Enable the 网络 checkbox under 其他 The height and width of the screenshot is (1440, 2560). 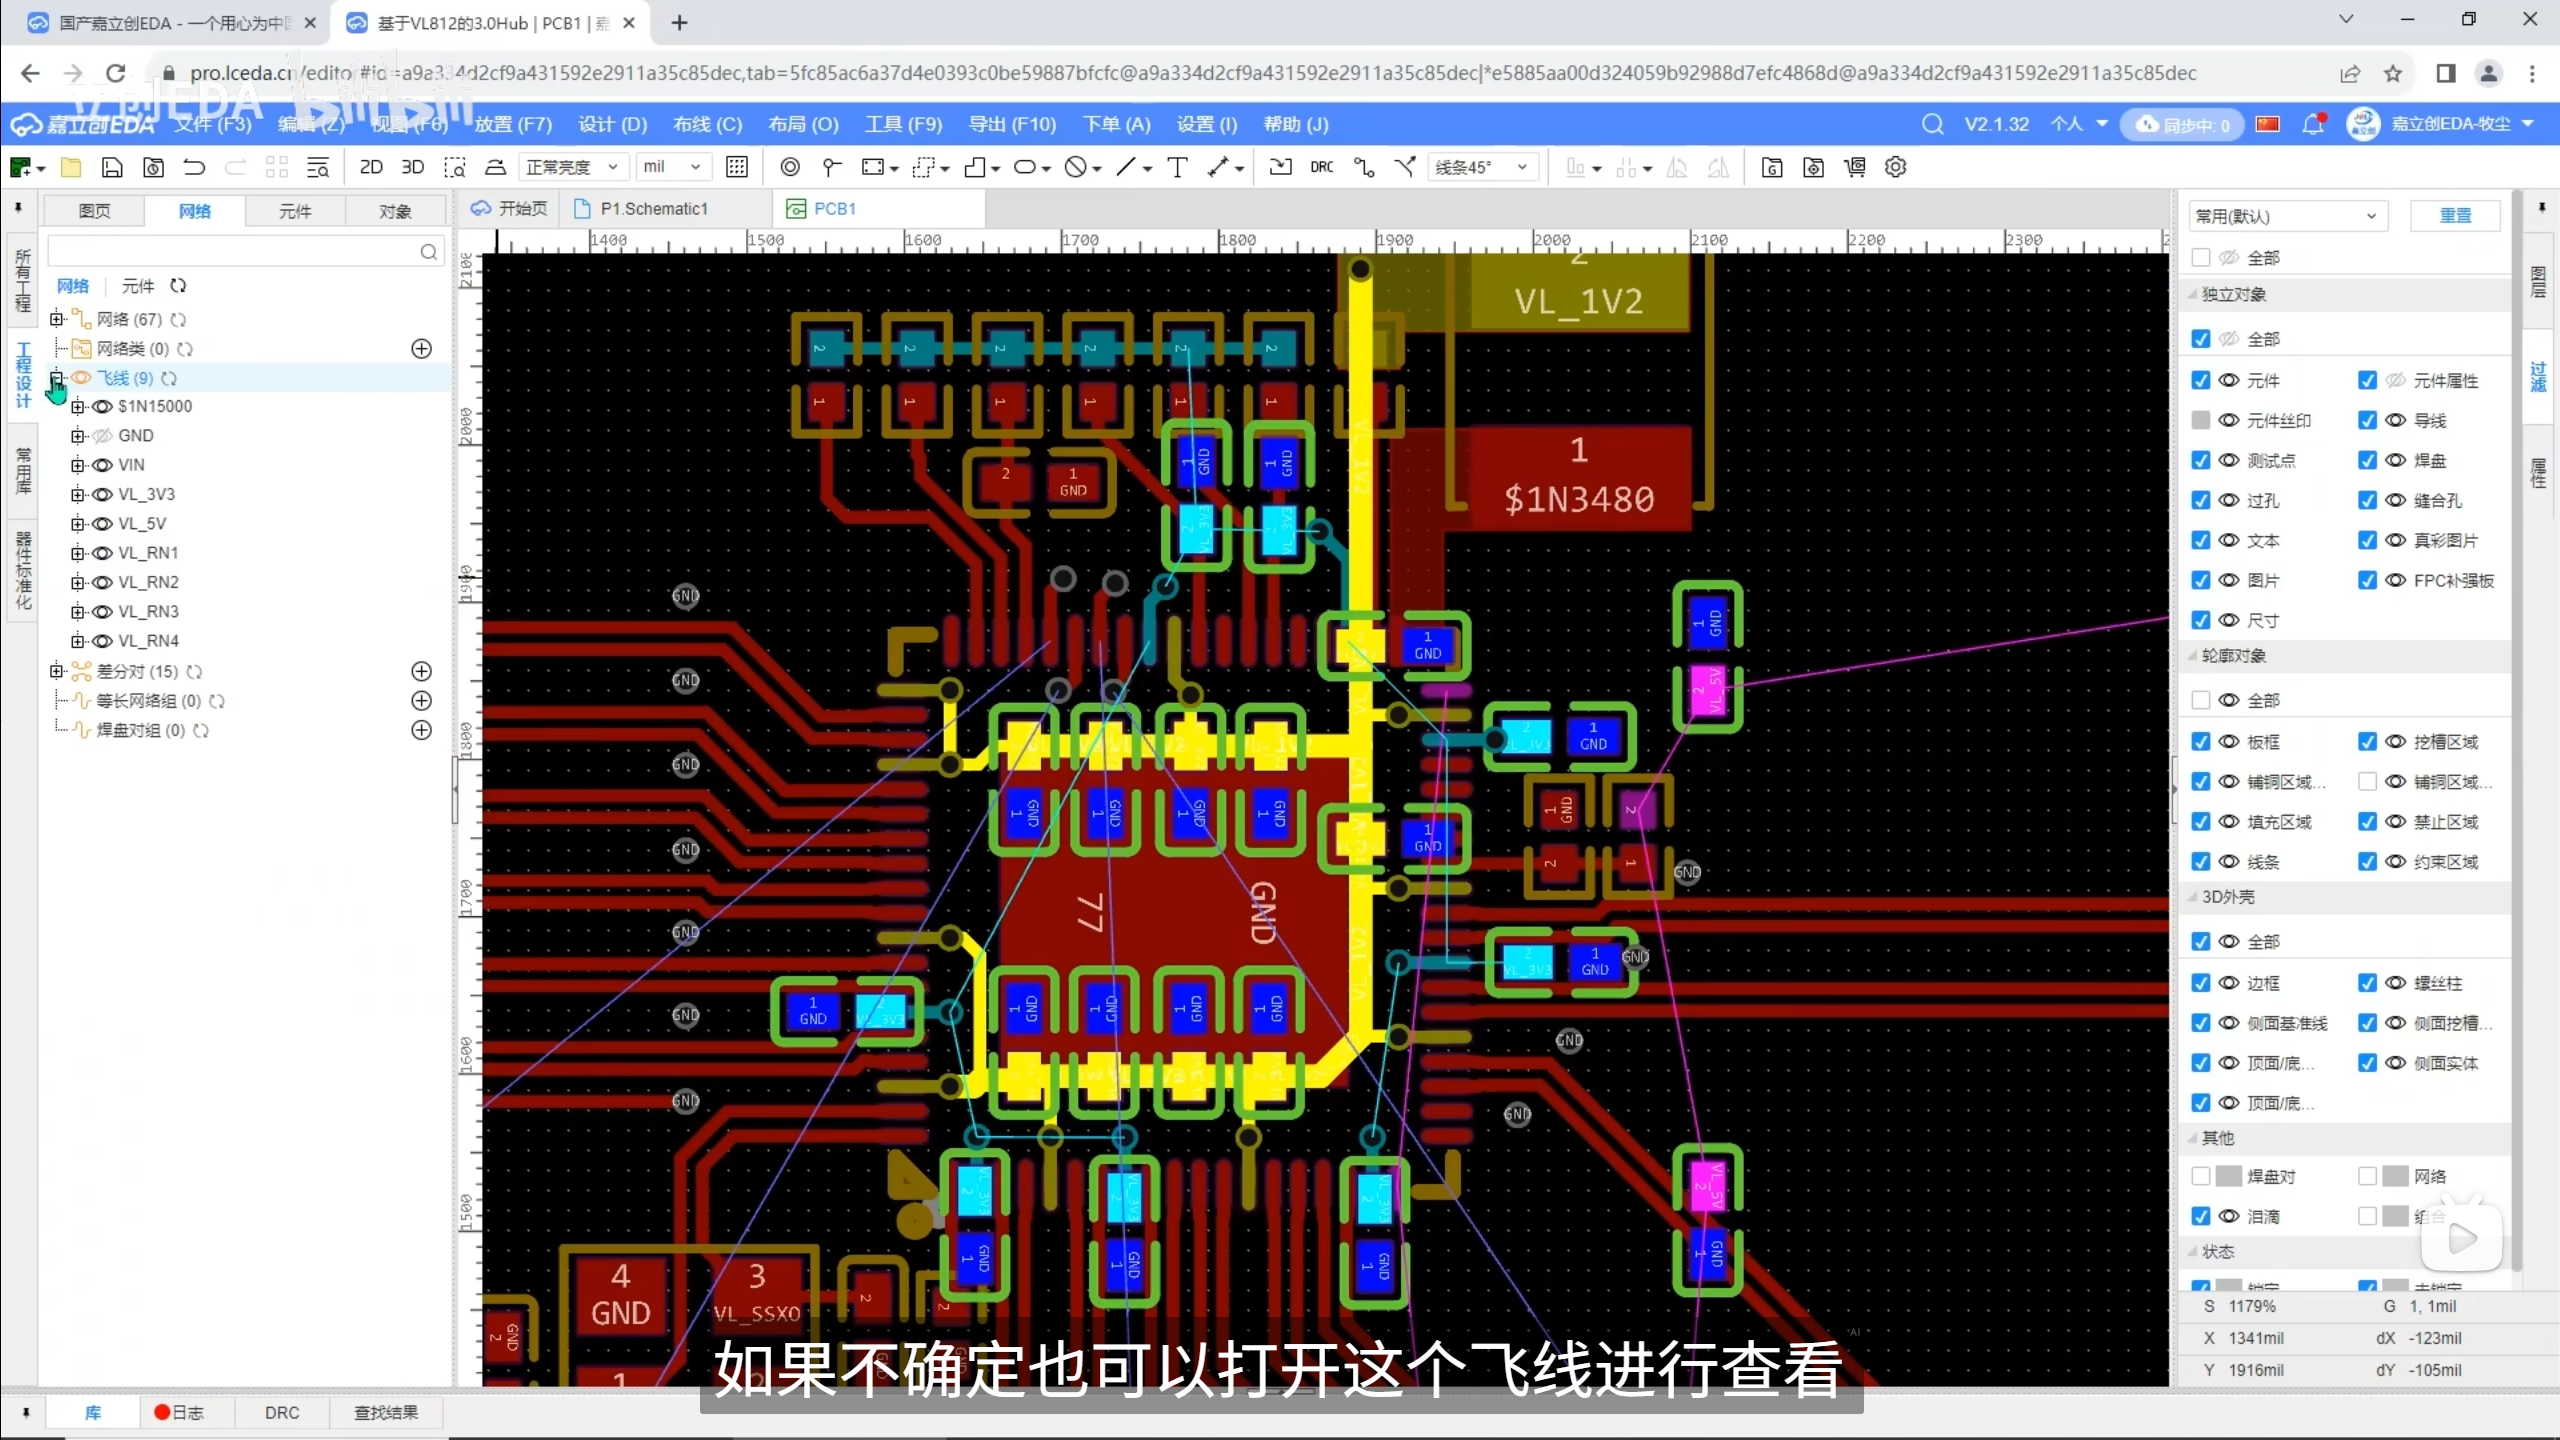[x=2366, y=1177]
